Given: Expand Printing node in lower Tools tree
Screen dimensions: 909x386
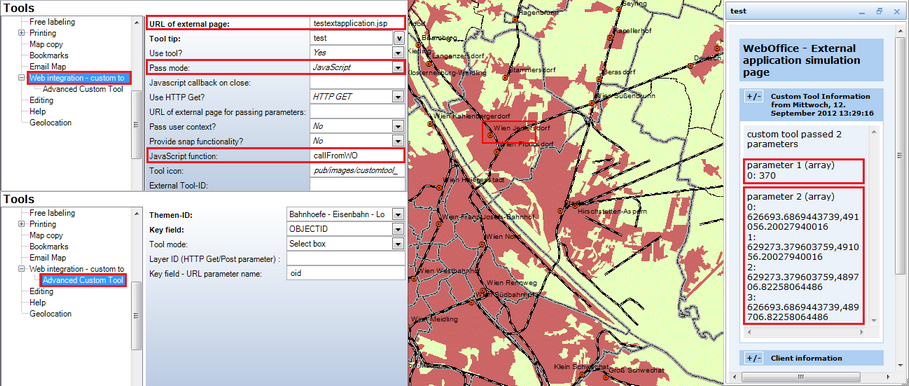Looking at the screenshot, I should pos(21,224).
